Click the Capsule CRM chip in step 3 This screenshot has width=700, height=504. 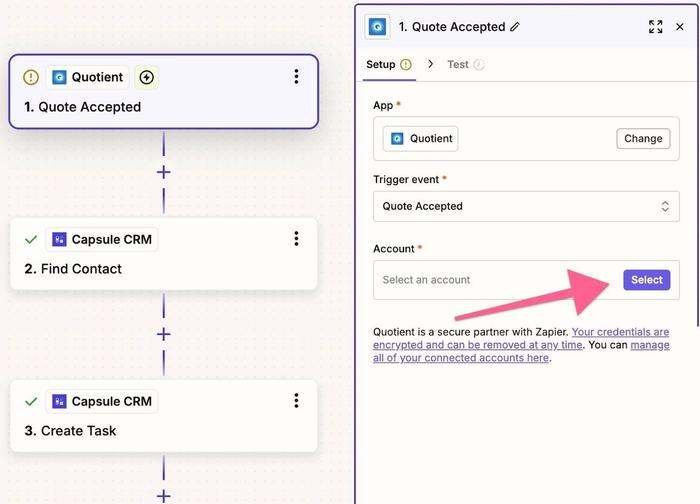102,401
